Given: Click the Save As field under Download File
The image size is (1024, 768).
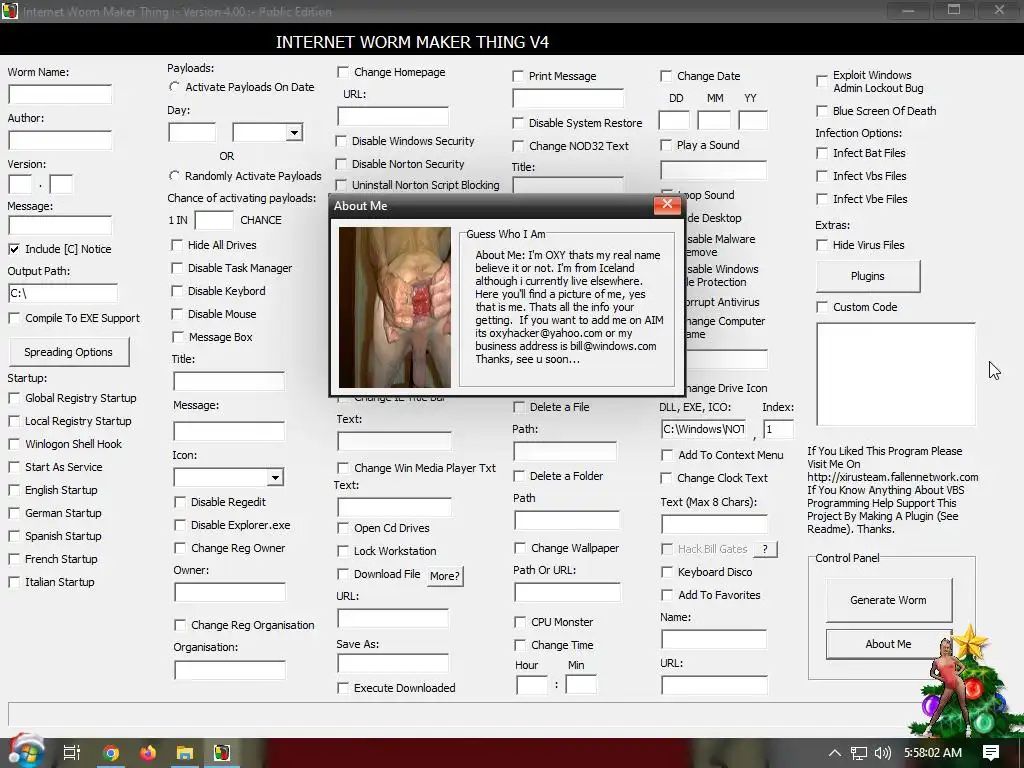Looking at the screenshot, I should [x=393, y=663].
